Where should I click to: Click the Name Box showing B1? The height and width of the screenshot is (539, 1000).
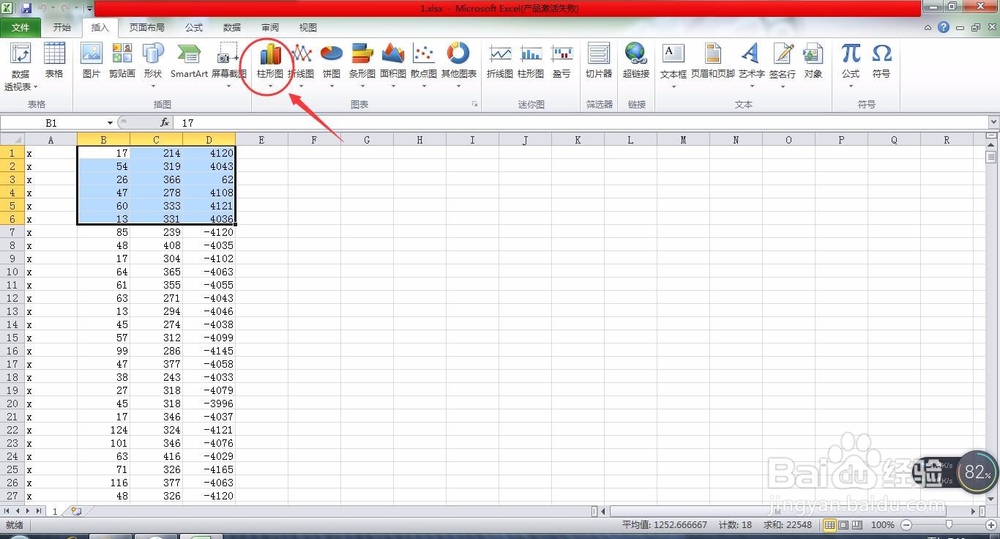52,122
